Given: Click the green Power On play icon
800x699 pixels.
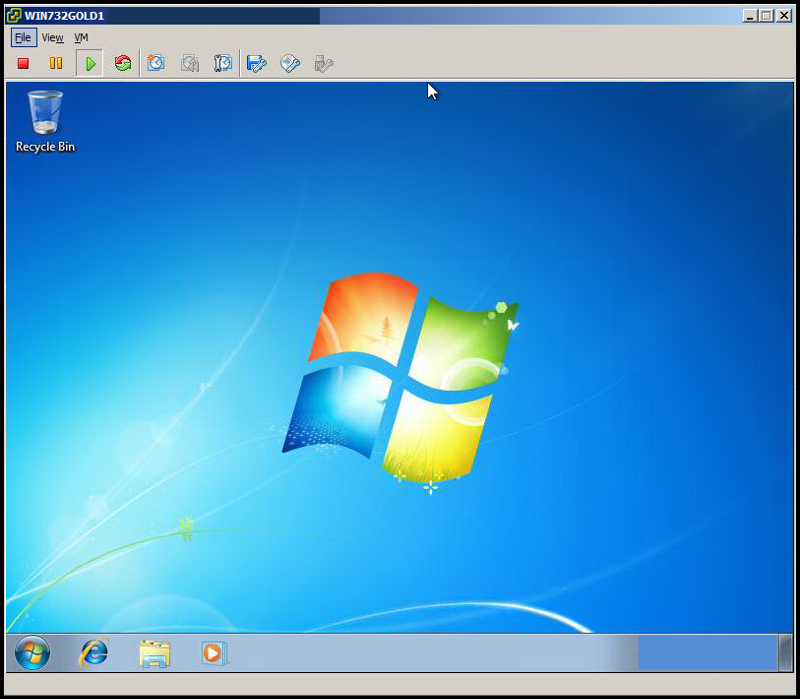Looking at the screenshot, I should [90, 63].
